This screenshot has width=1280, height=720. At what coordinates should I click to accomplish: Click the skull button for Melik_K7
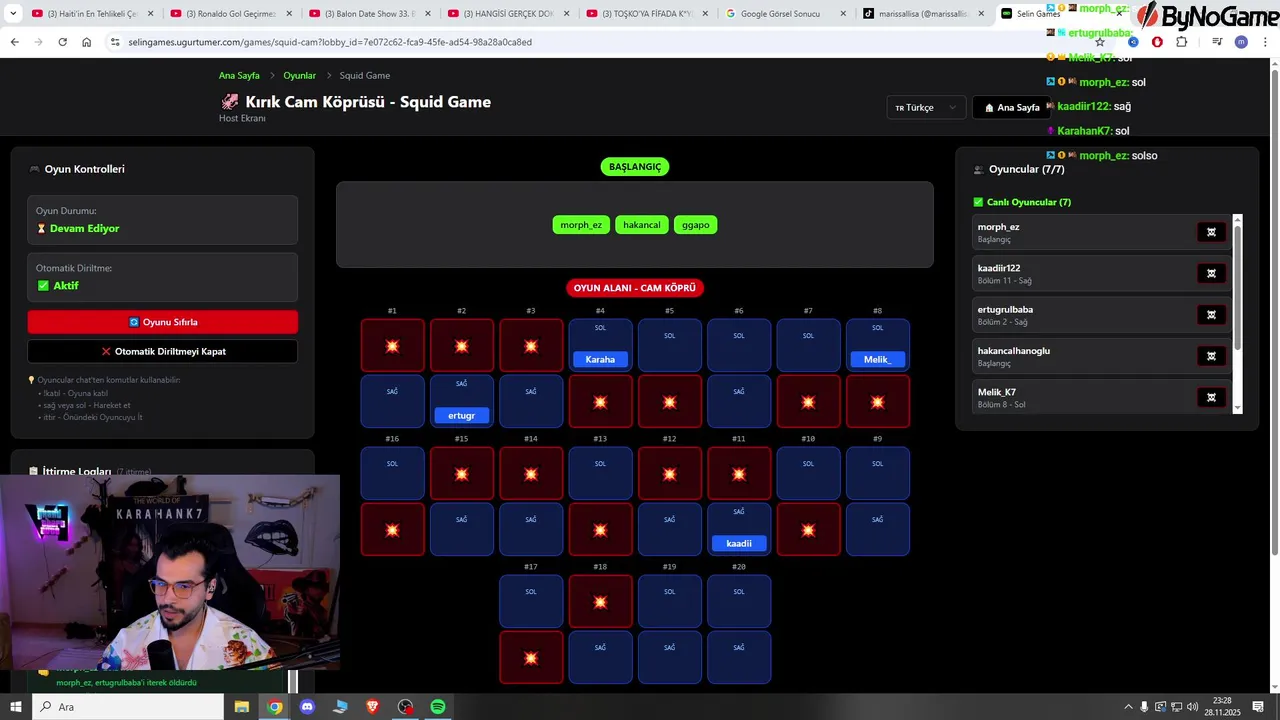coord(1211,397)
